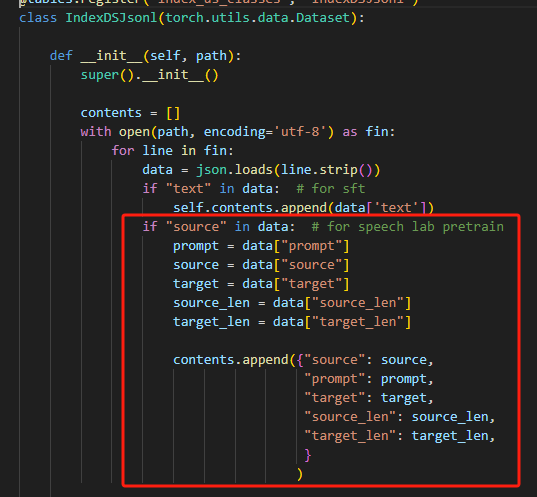The height and width of the screenshot is (497, 537).
Task: Click the closing parenthesis of contents.append
Action: pyautogui.click(x=300, y=474)
